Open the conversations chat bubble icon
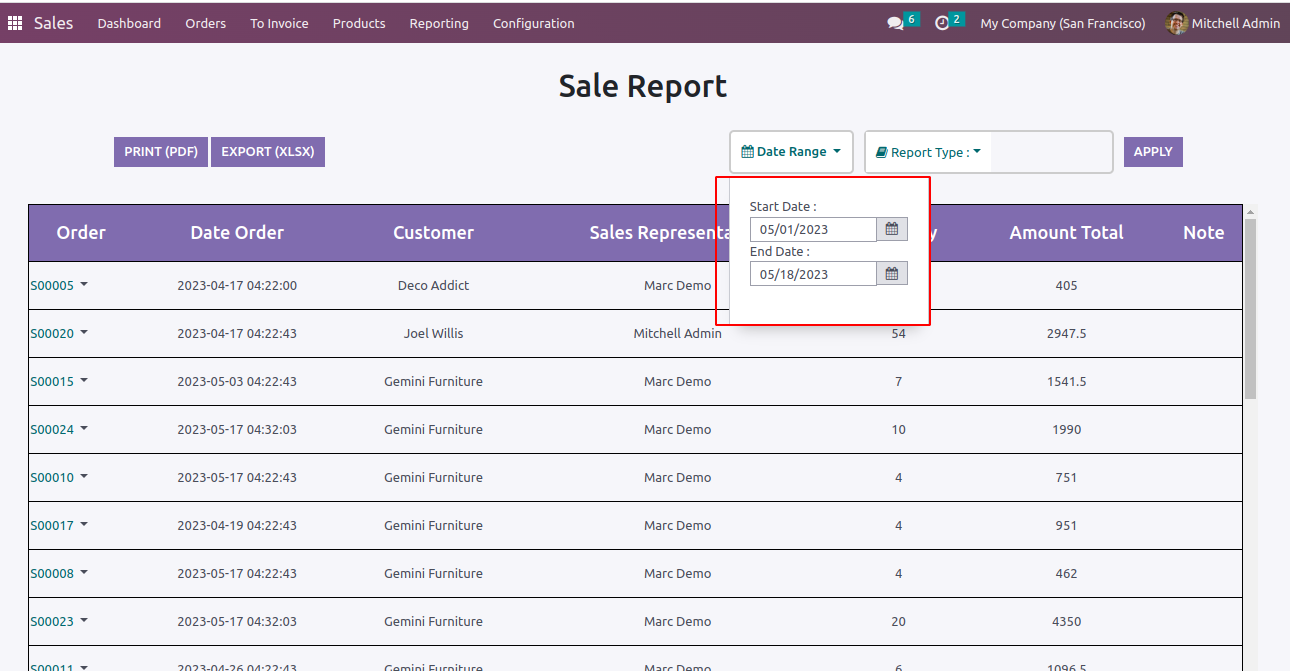The width and height of the screenshot is (1290, 671). coord(894,23)
